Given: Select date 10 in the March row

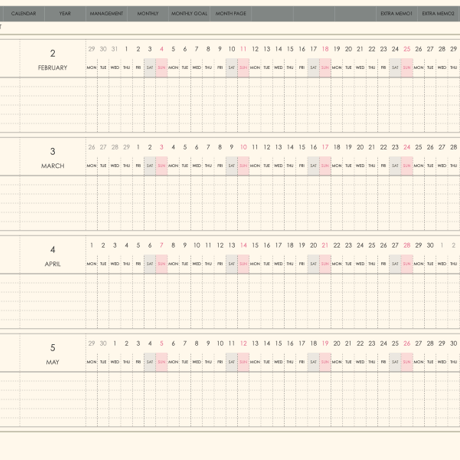Looking at the screenshot, I should click(244, 147).
